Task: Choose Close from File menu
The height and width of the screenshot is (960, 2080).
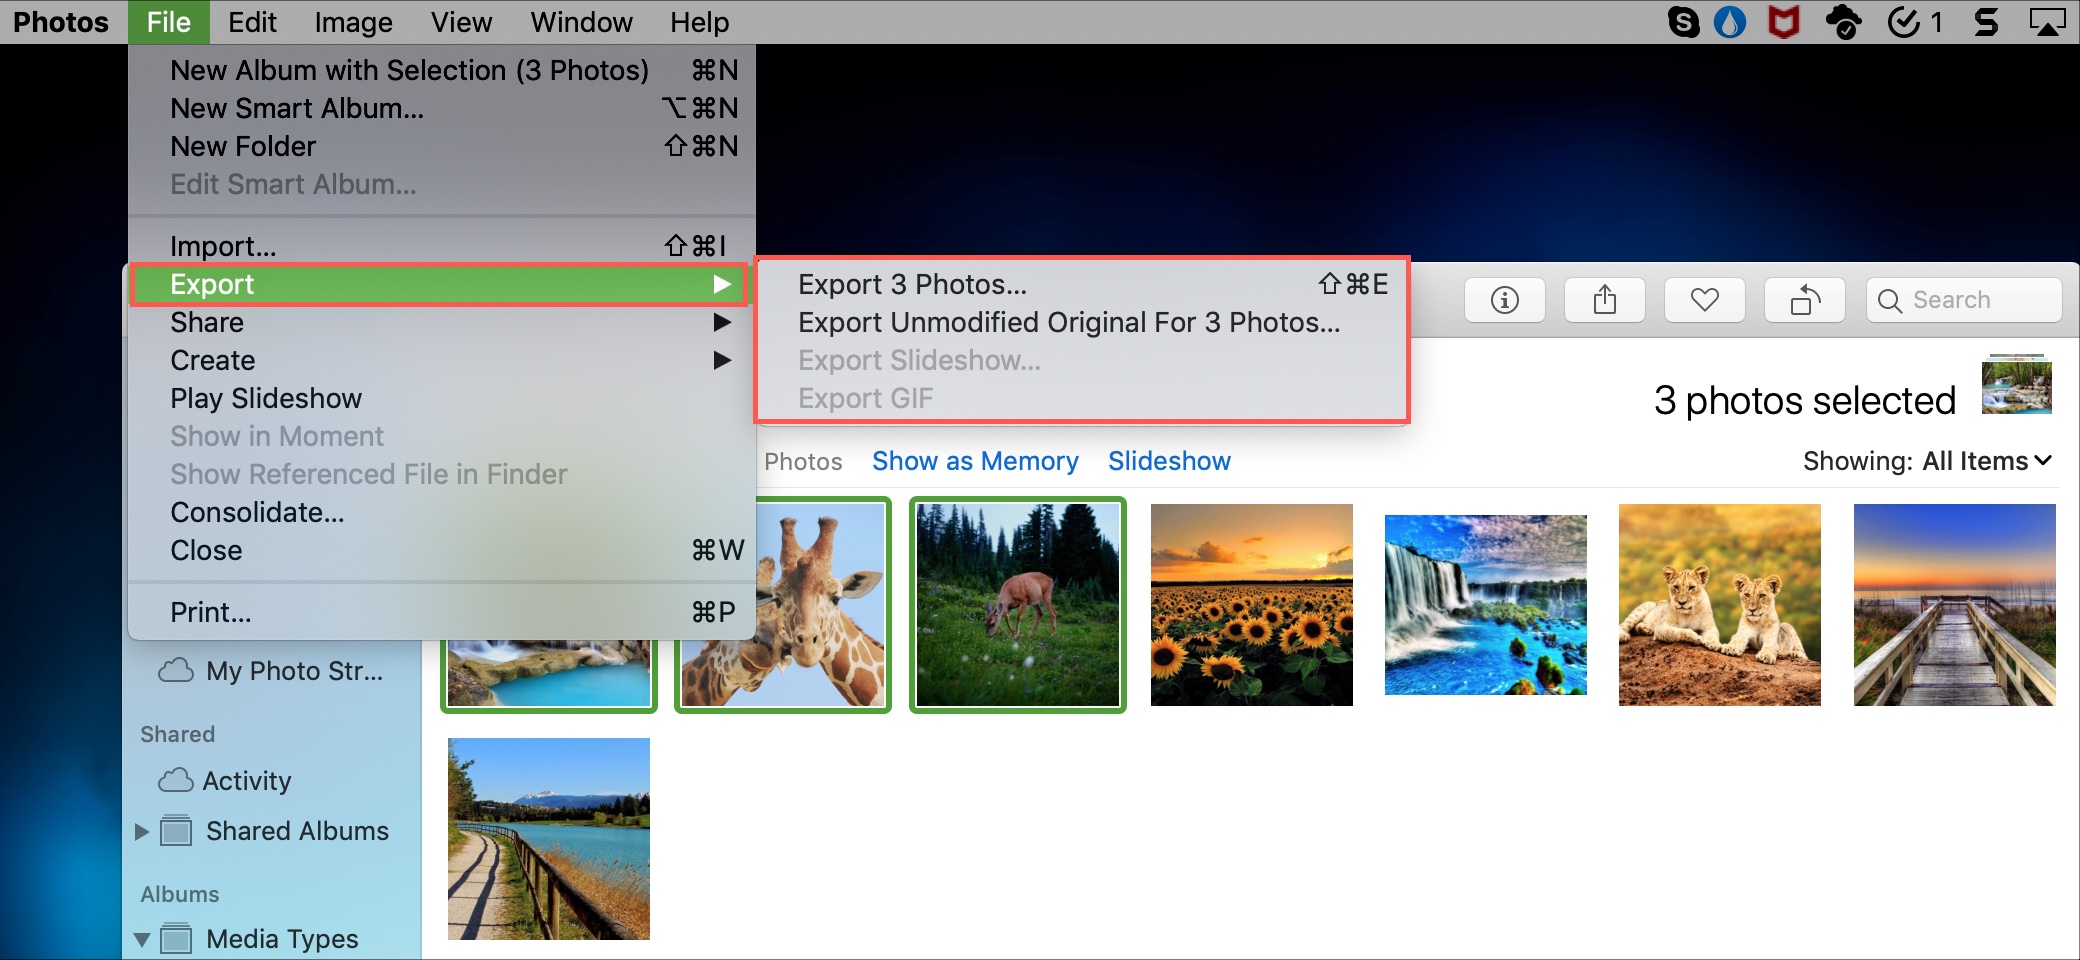Action: [440, 550]
